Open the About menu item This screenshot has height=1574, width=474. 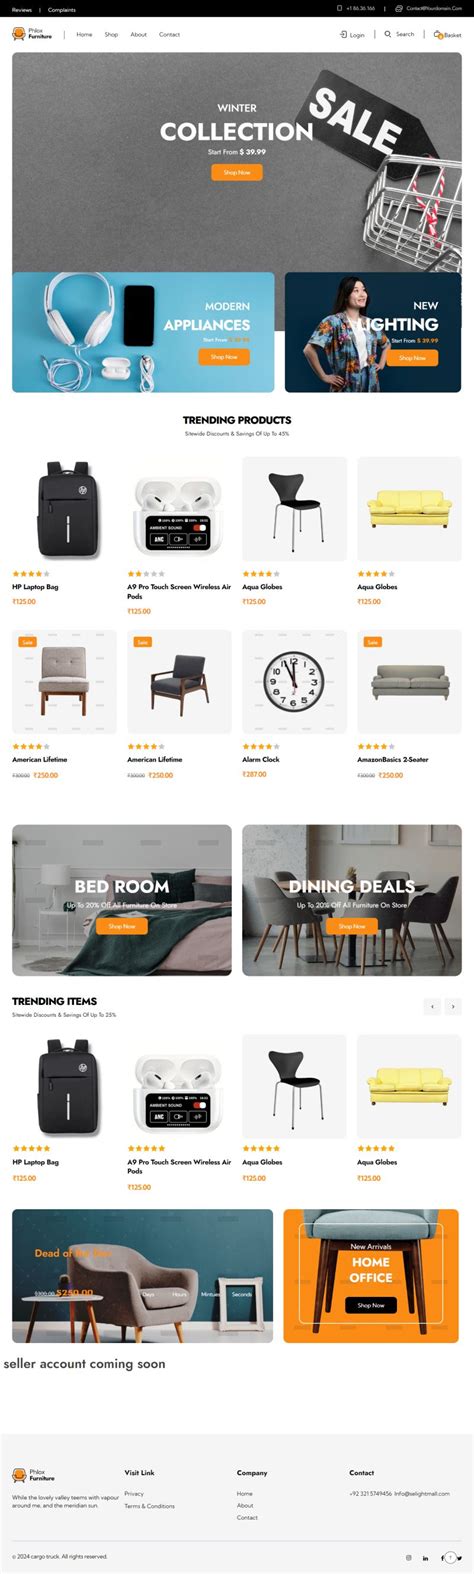pos(138,34)
